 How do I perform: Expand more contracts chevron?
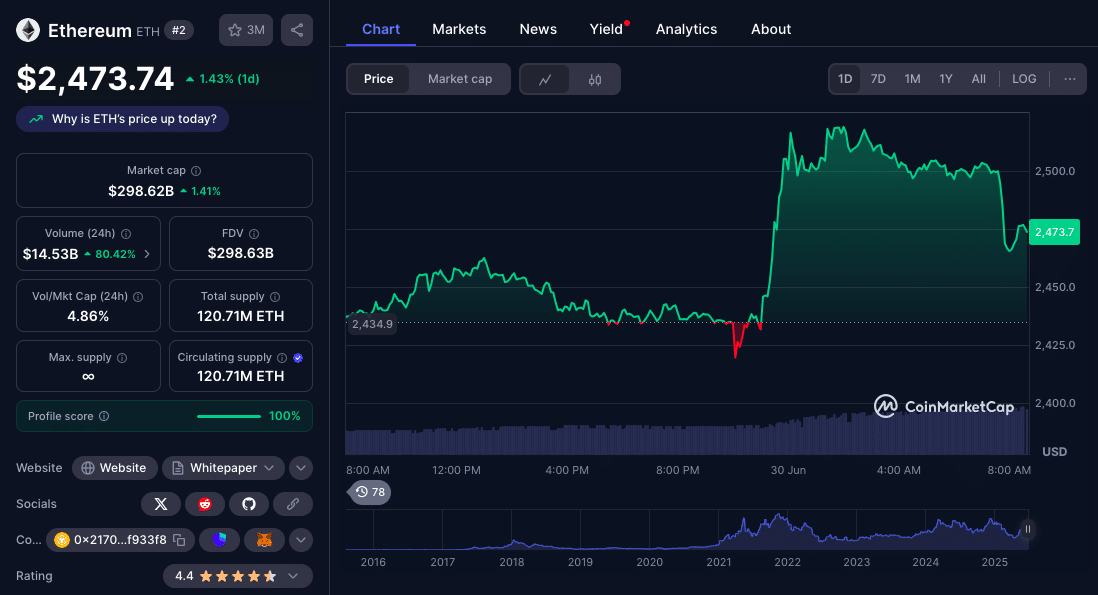click(x=301, y=540)
